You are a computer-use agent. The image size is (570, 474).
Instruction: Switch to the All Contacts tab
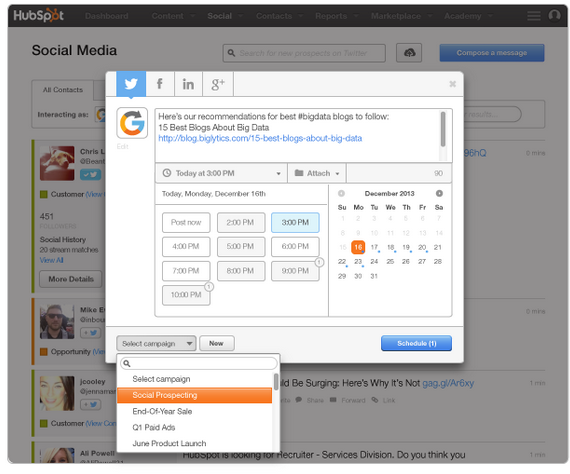coord(63,90)
